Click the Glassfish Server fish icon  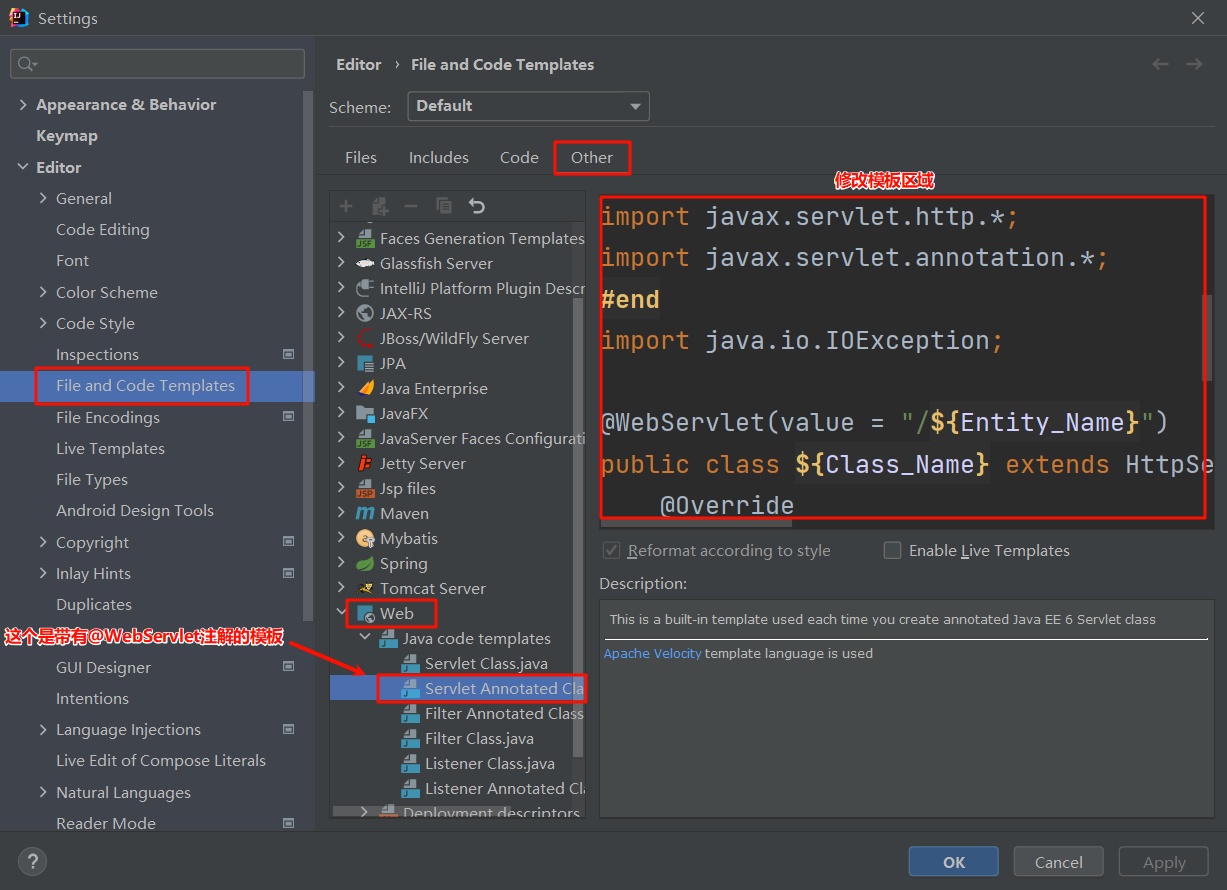(365, 263)
